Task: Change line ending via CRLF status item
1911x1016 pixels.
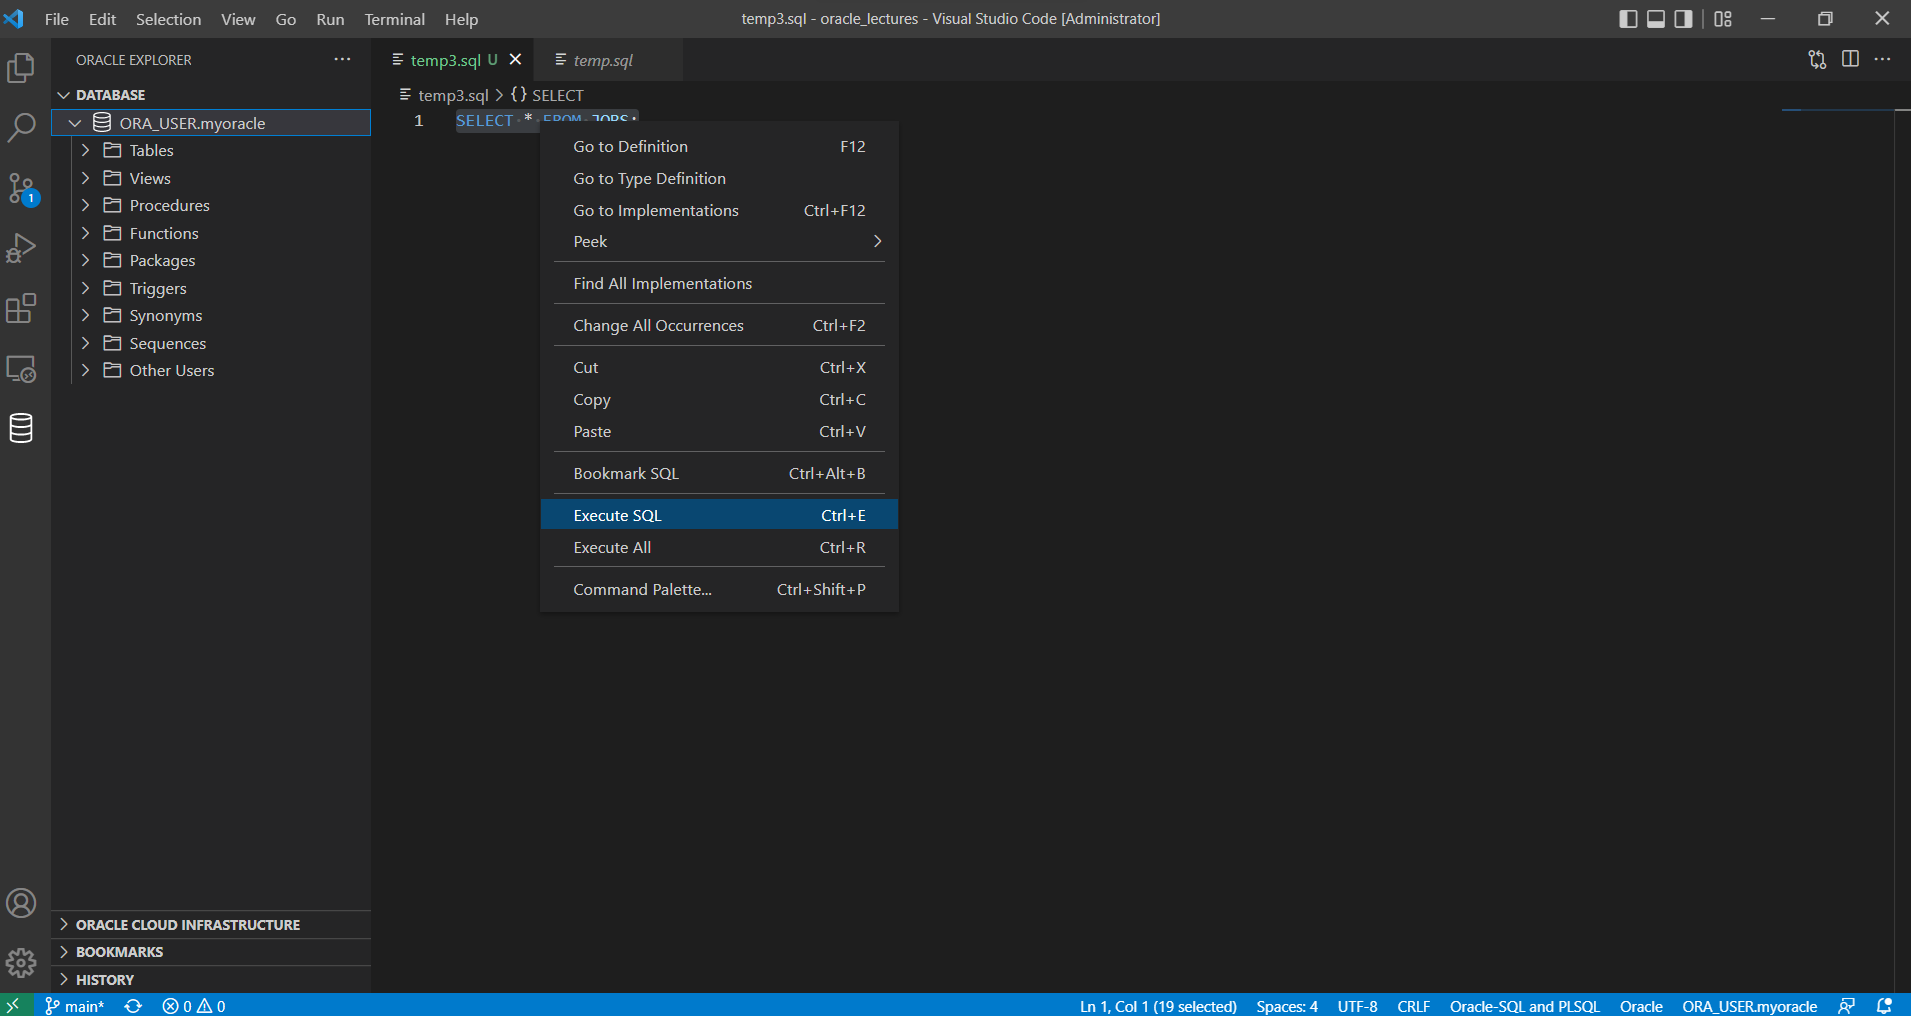Action: [1413, 1006]
